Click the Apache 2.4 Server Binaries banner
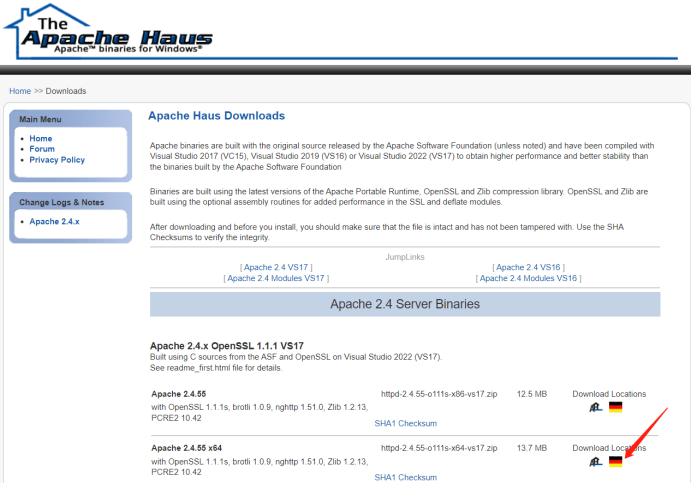Viewport: 692px width, 484px height. point(405,304)
